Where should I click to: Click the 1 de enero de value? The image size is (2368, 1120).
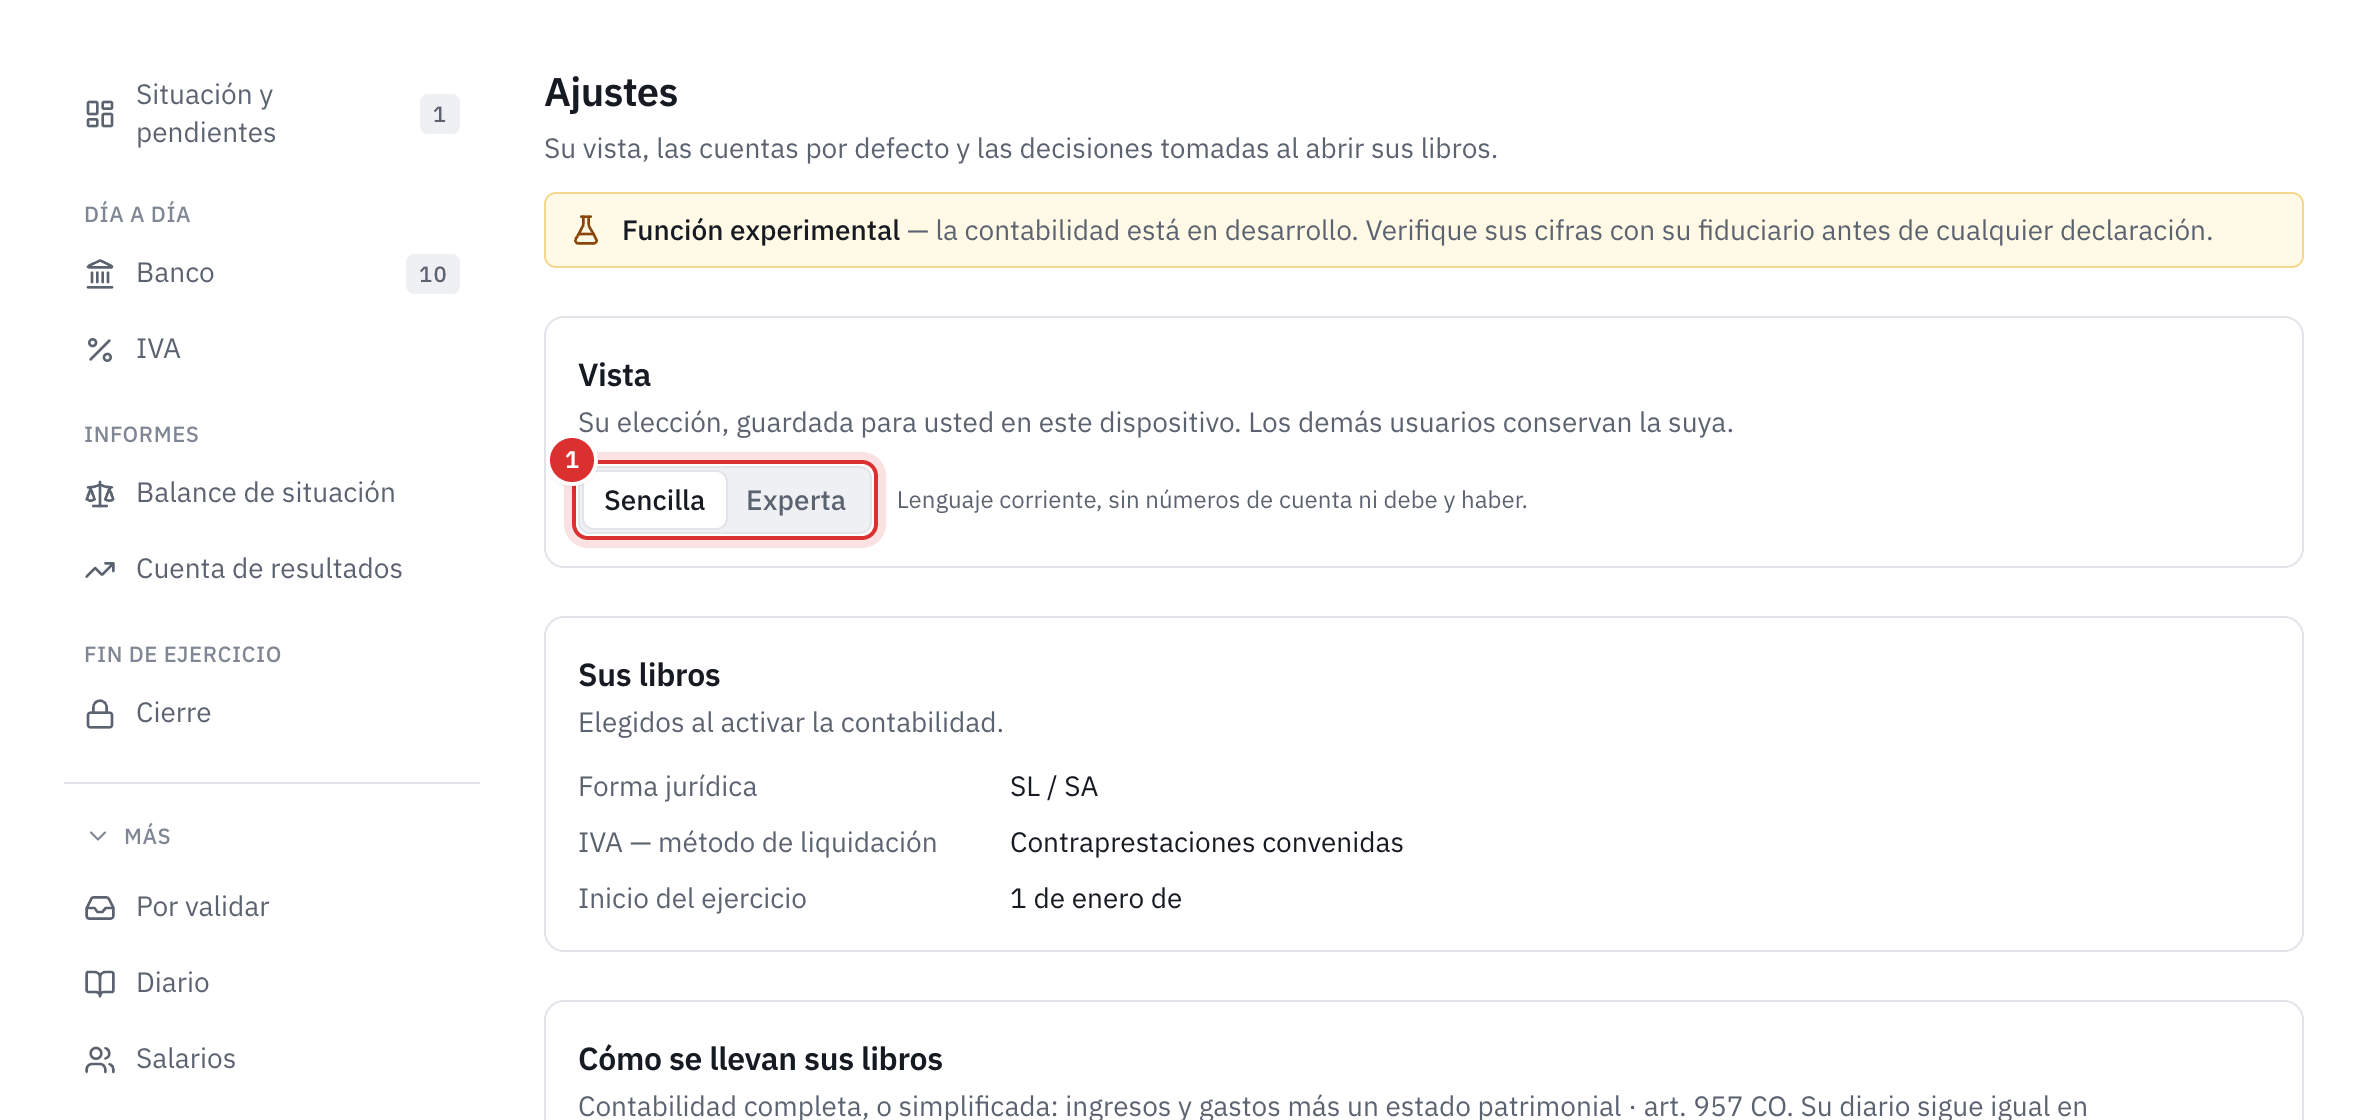tap(1096, 899)
